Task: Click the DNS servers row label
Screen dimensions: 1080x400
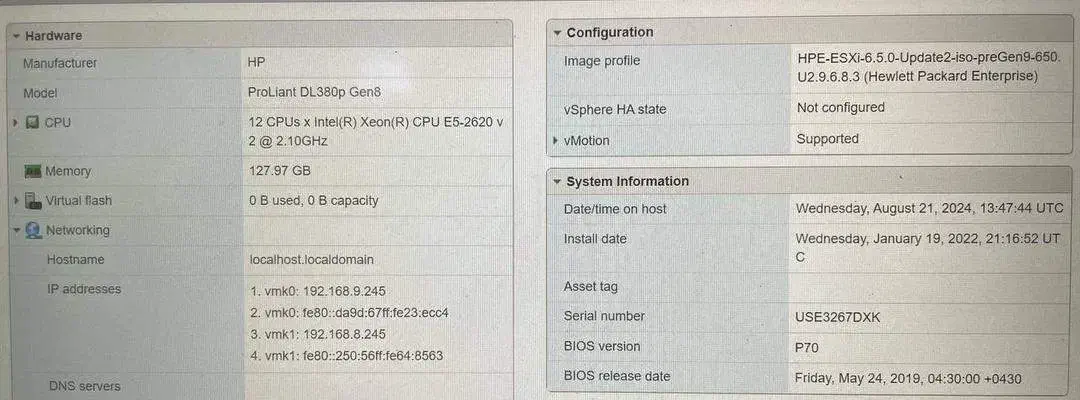Action: click(84, 386)
